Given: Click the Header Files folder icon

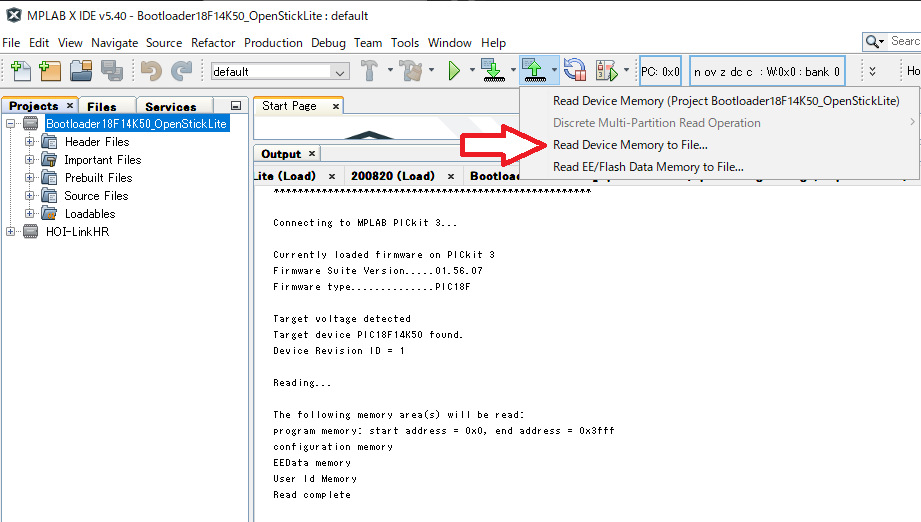Looking at the screenshot, I should tap(49, 142).
